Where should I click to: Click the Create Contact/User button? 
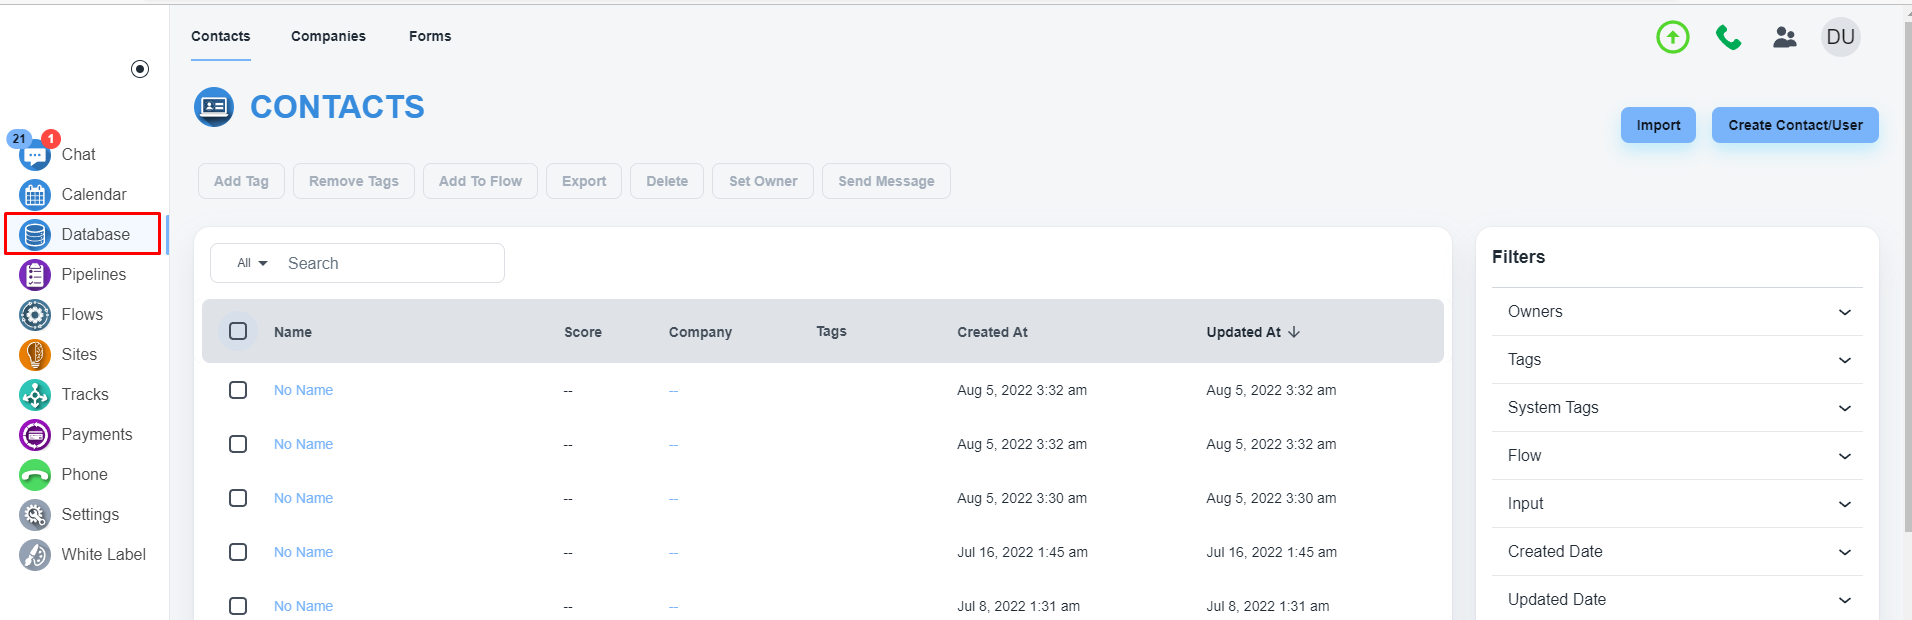point(1794,125)
